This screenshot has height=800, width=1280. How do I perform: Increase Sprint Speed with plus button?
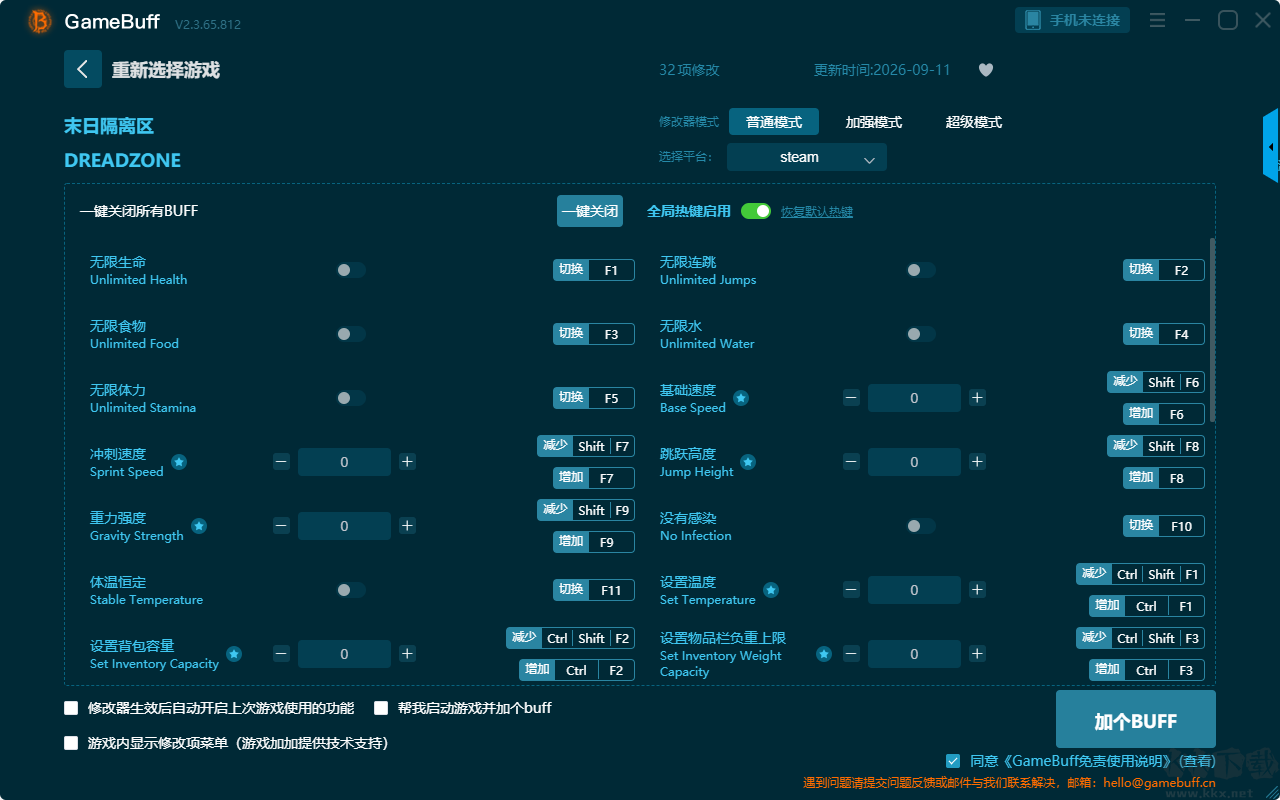click(x=407, y=462)
